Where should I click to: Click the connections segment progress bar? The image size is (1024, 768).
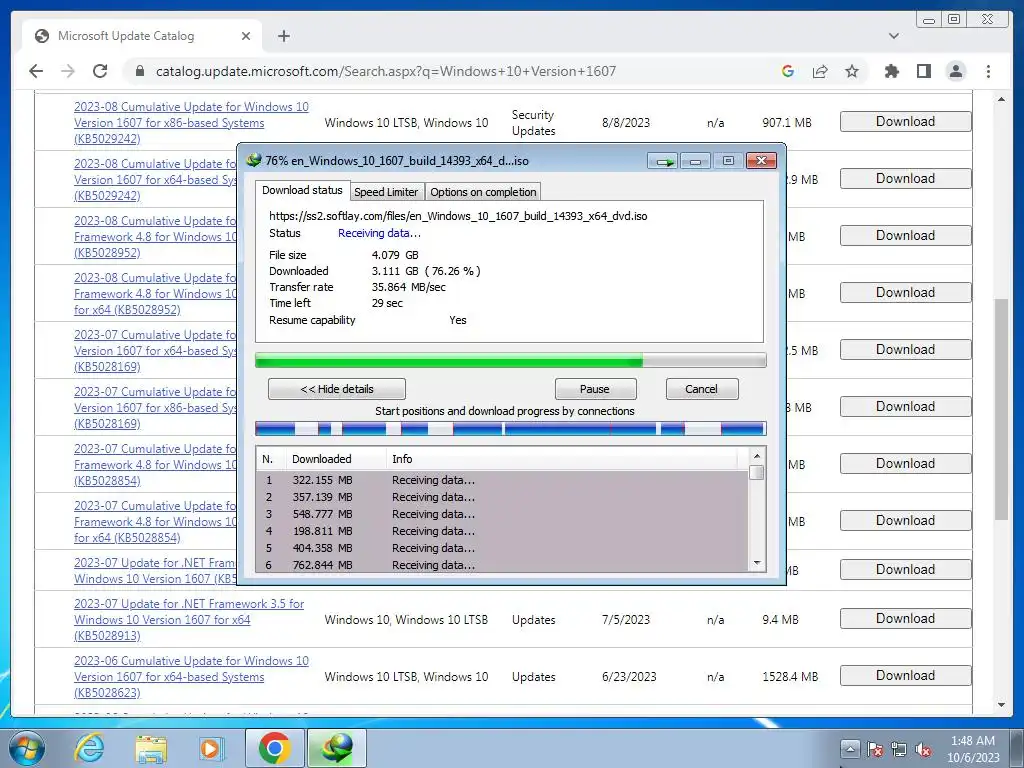pos(510,428)
